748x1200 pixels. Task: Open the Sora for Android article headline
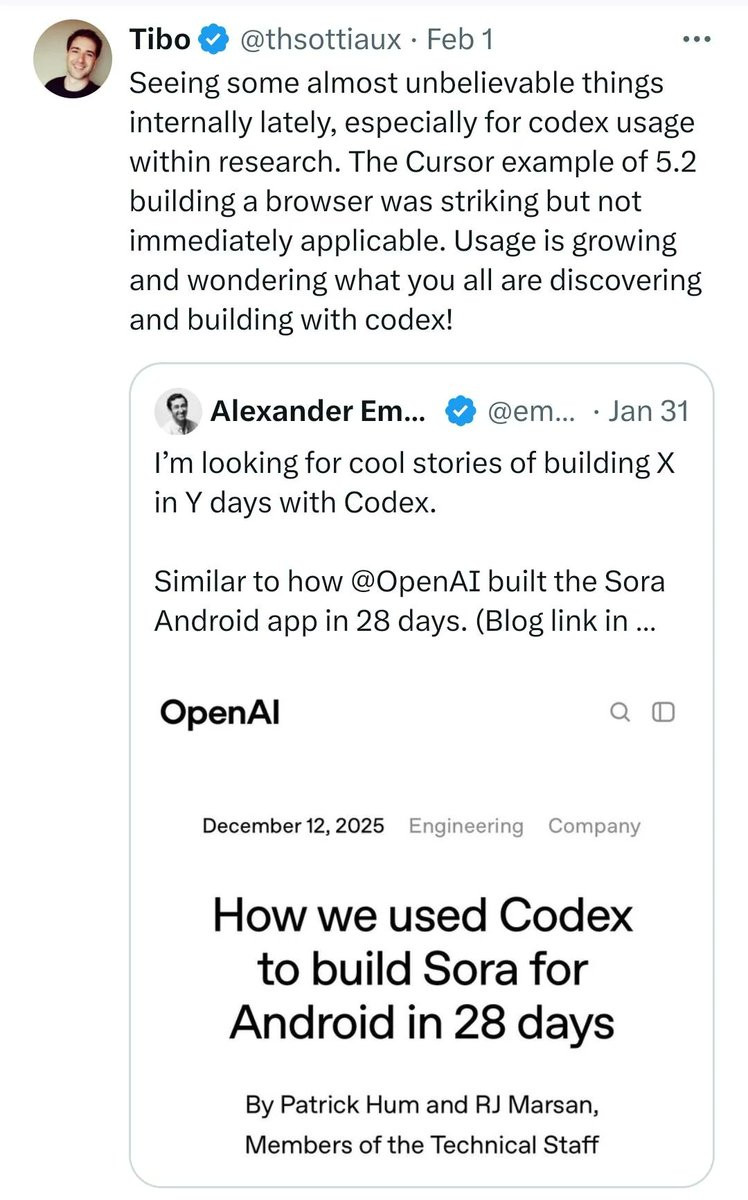[x=422, y=969]
